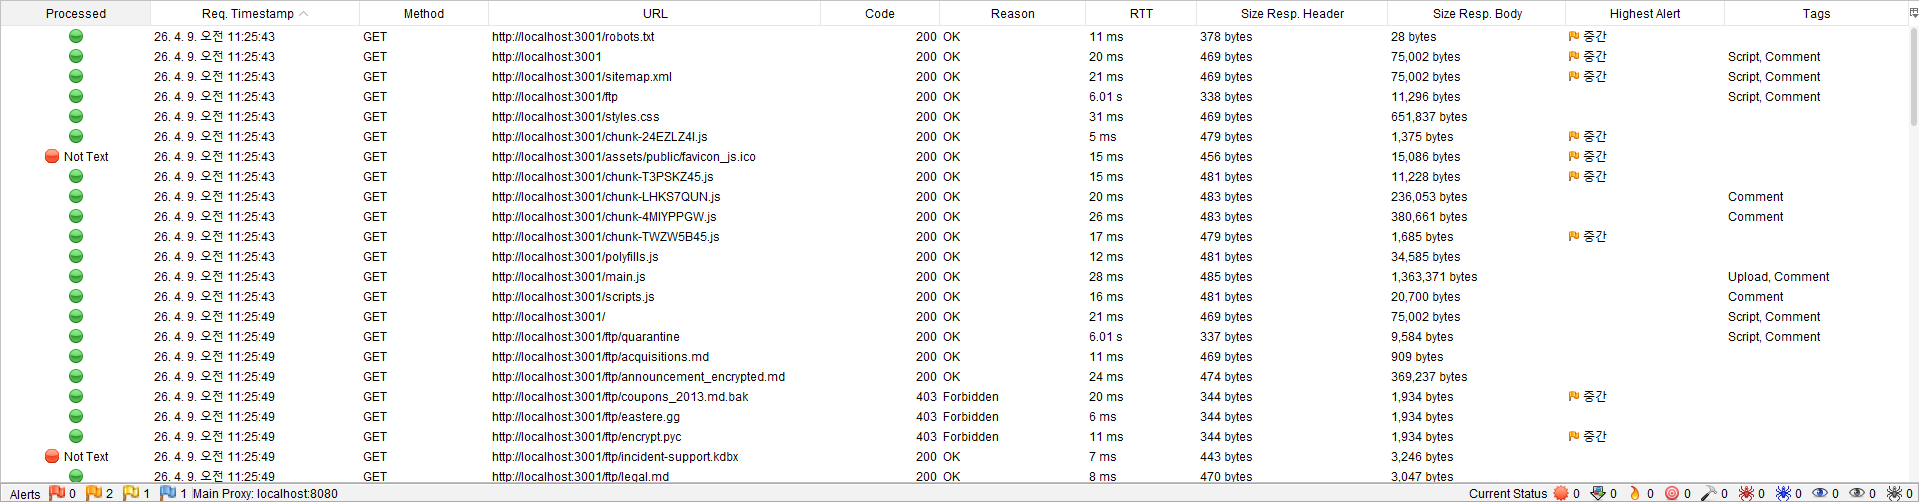Click red Not Text icon for incident-support.kdbx
The image size is (1919, 502).
pyautogui.click(x=52, y=456)
